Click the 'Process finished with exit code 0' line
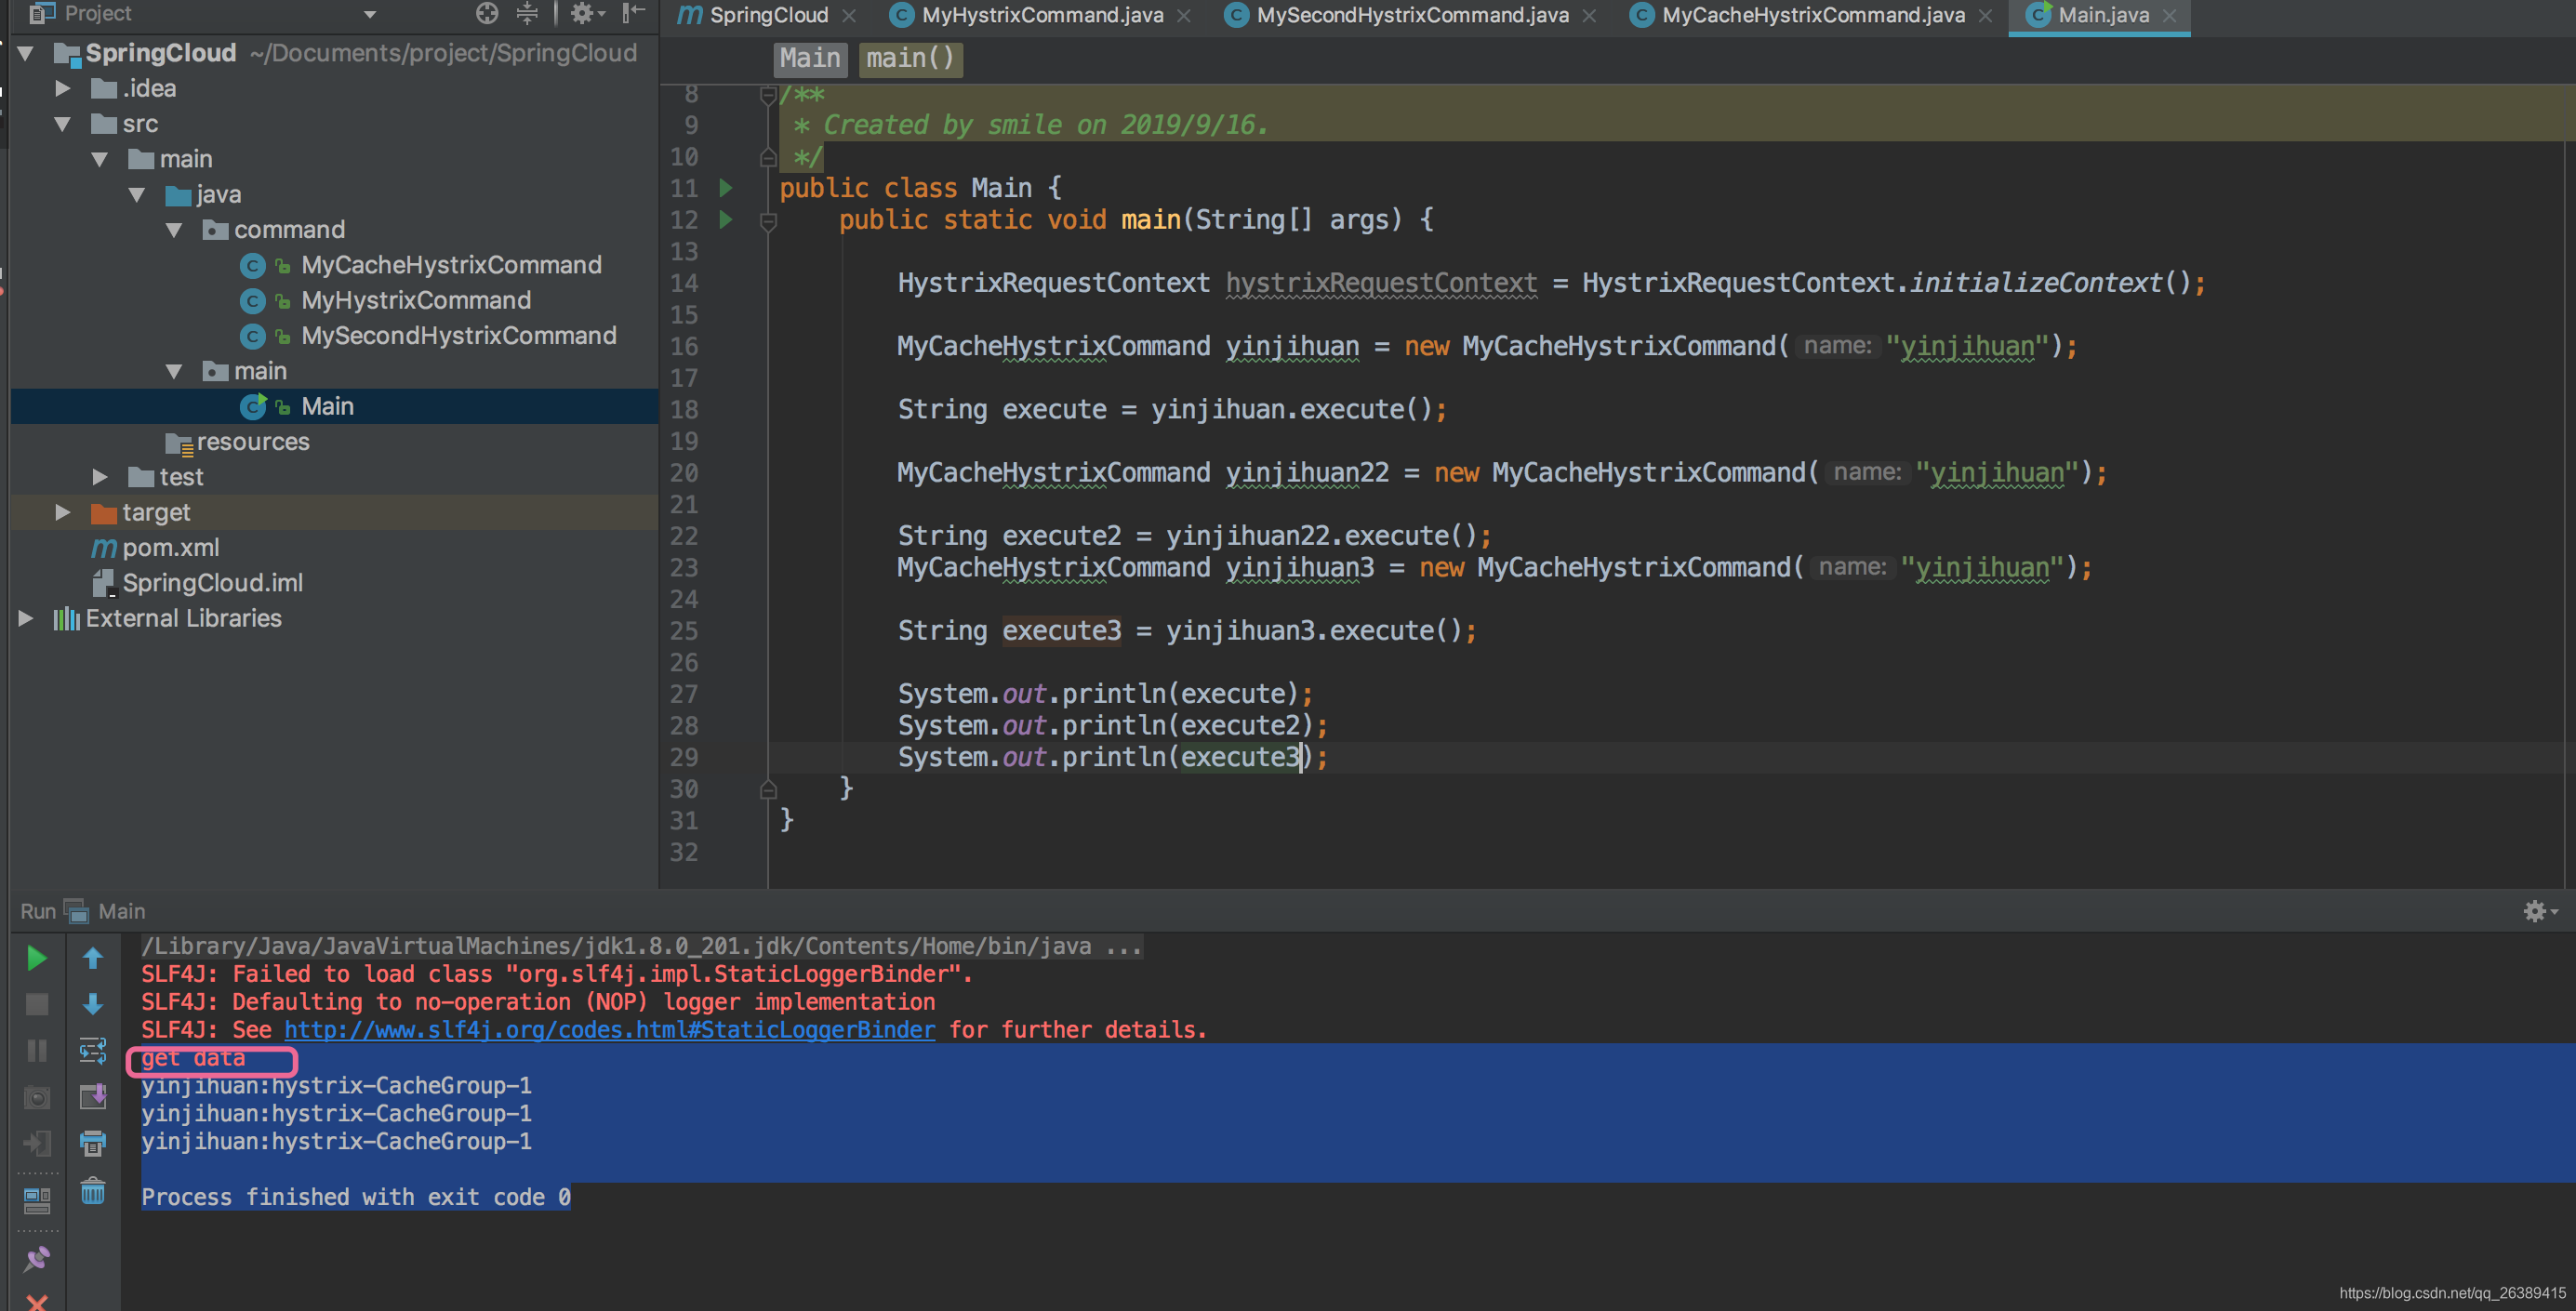Viewport: 2576px width, 1311px height. click(356, 1197)
